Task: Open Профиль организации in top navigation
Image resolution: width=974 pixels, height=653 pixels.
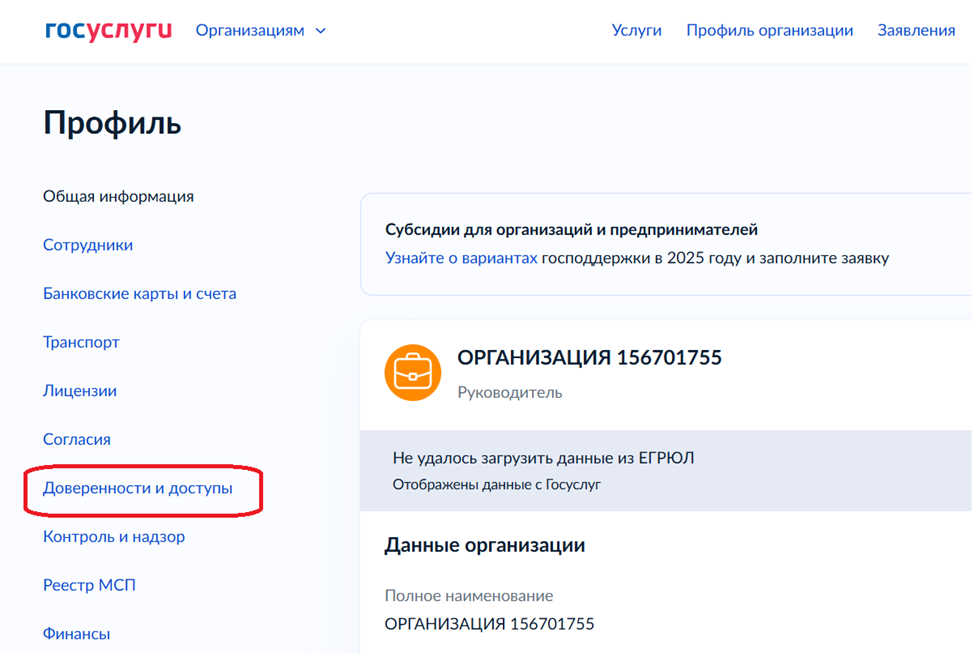Action: point(769,31)
